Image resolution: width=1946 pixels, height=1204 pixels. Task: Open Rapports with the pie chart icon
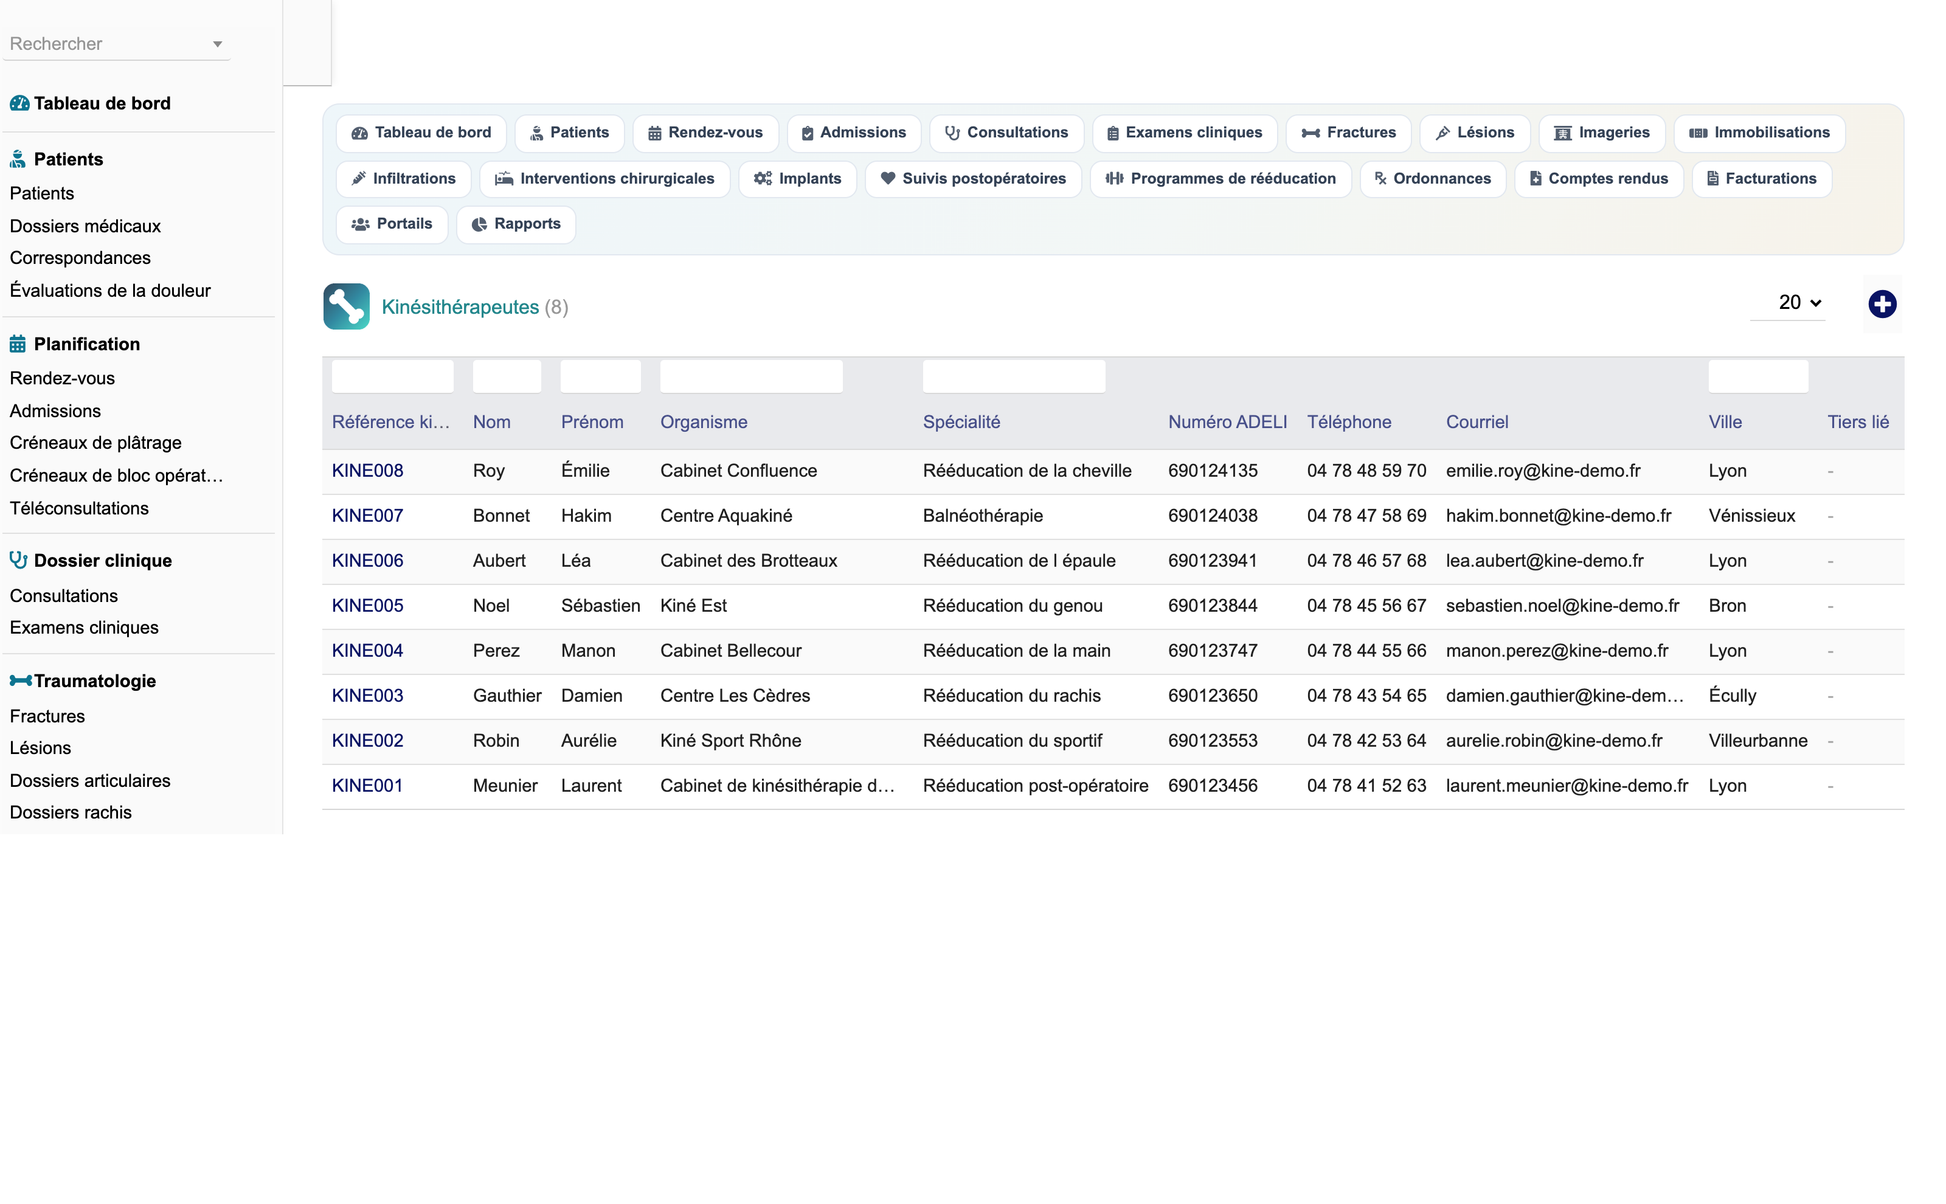point(516,224)
